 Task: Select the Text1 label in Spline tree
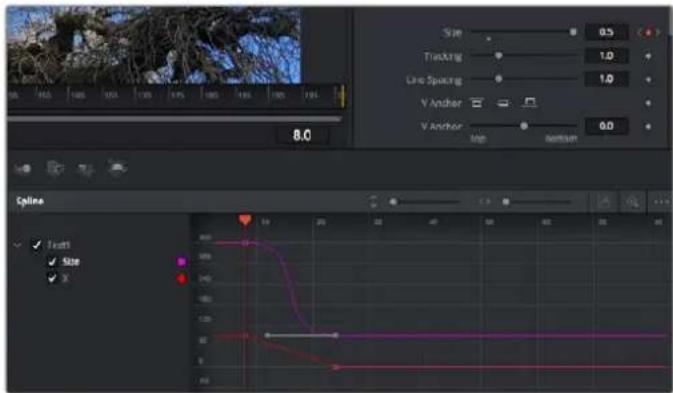pos(58,245)
